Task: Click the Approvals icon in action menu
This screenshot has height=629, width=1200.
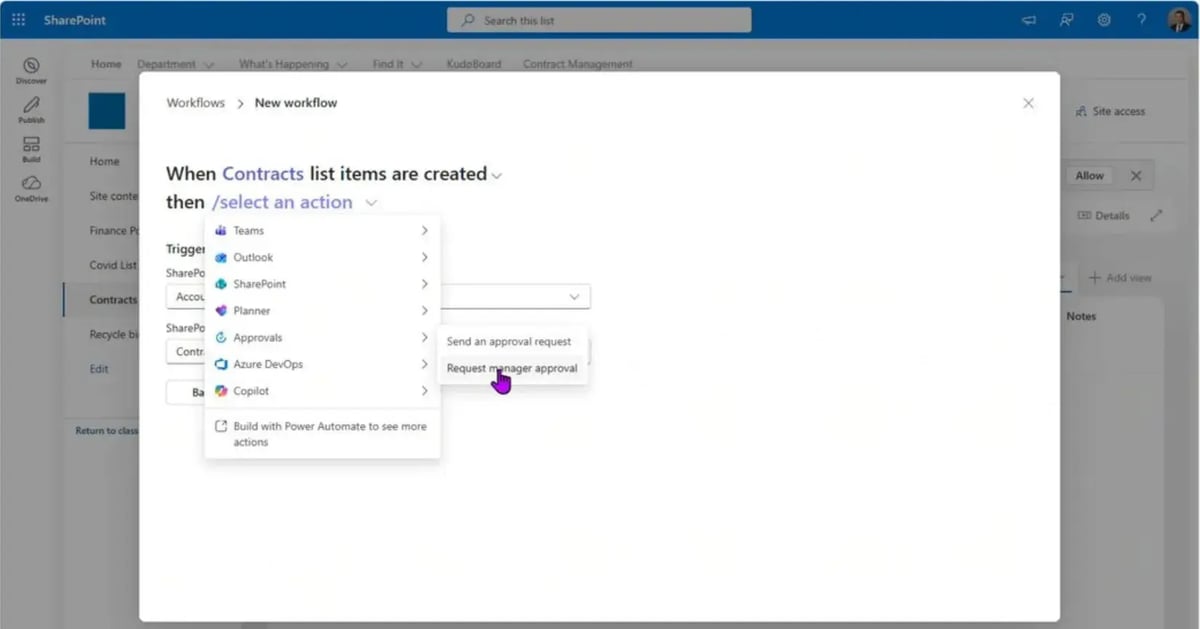Action: tap(222, 338)
